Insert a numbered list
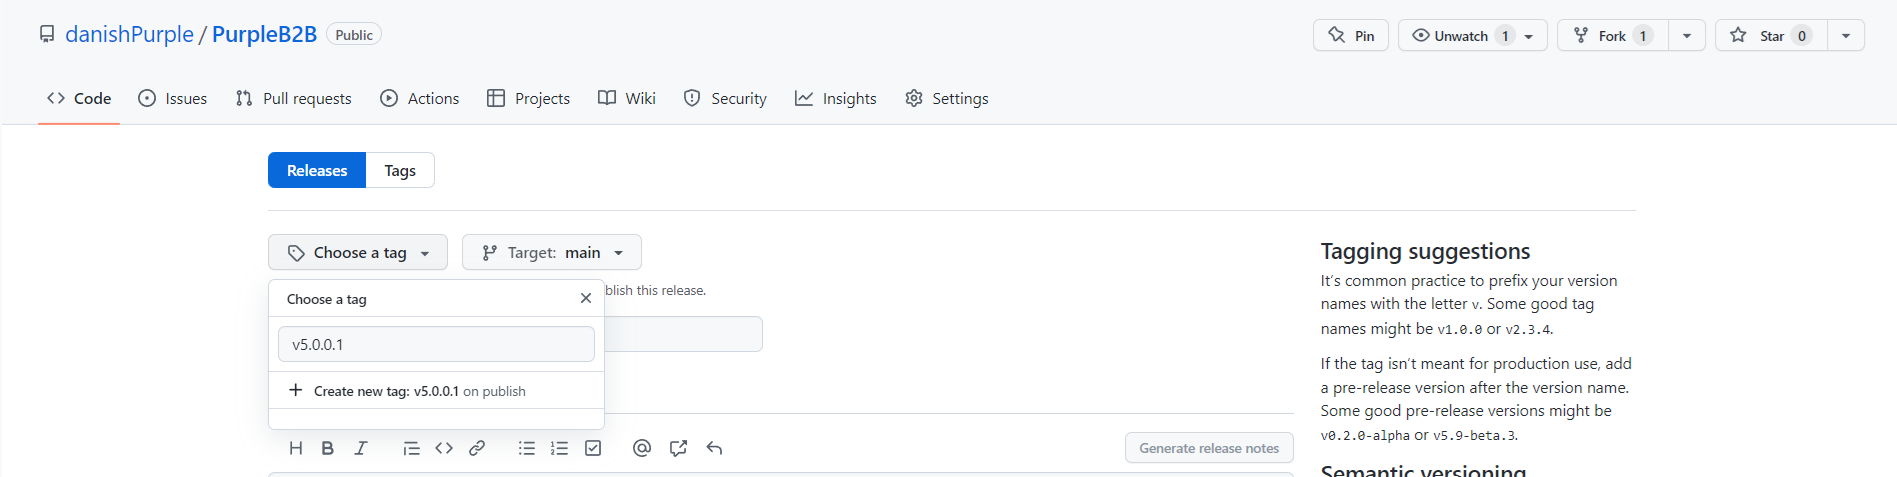 click(559, 448)
